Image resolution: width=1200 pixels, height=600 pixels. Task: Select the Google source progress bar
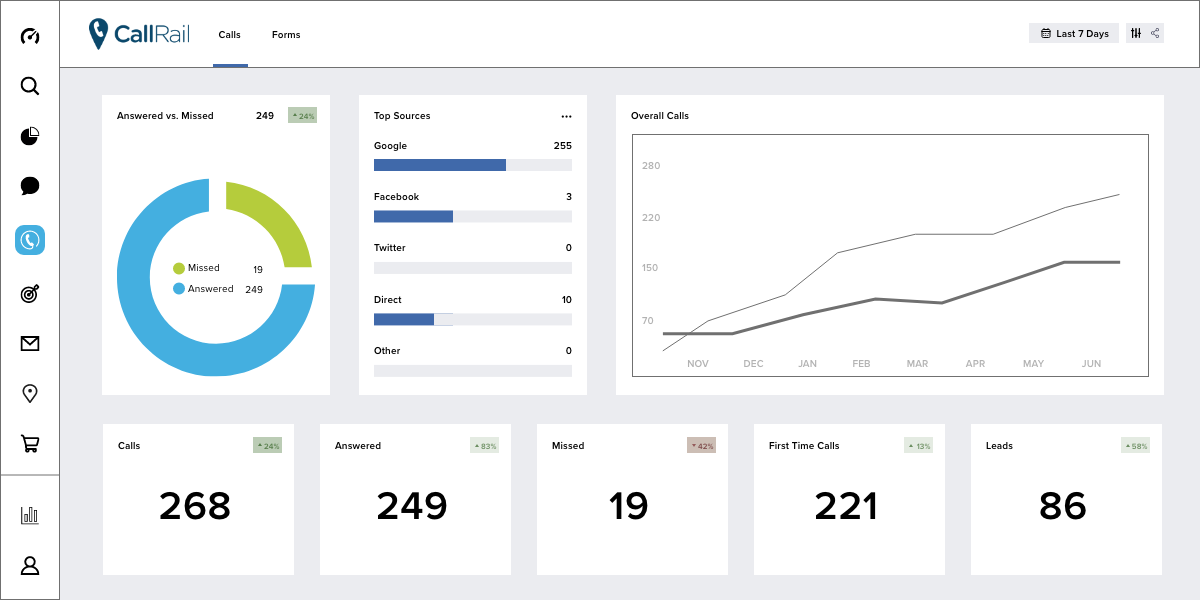[x=472, y=165]
